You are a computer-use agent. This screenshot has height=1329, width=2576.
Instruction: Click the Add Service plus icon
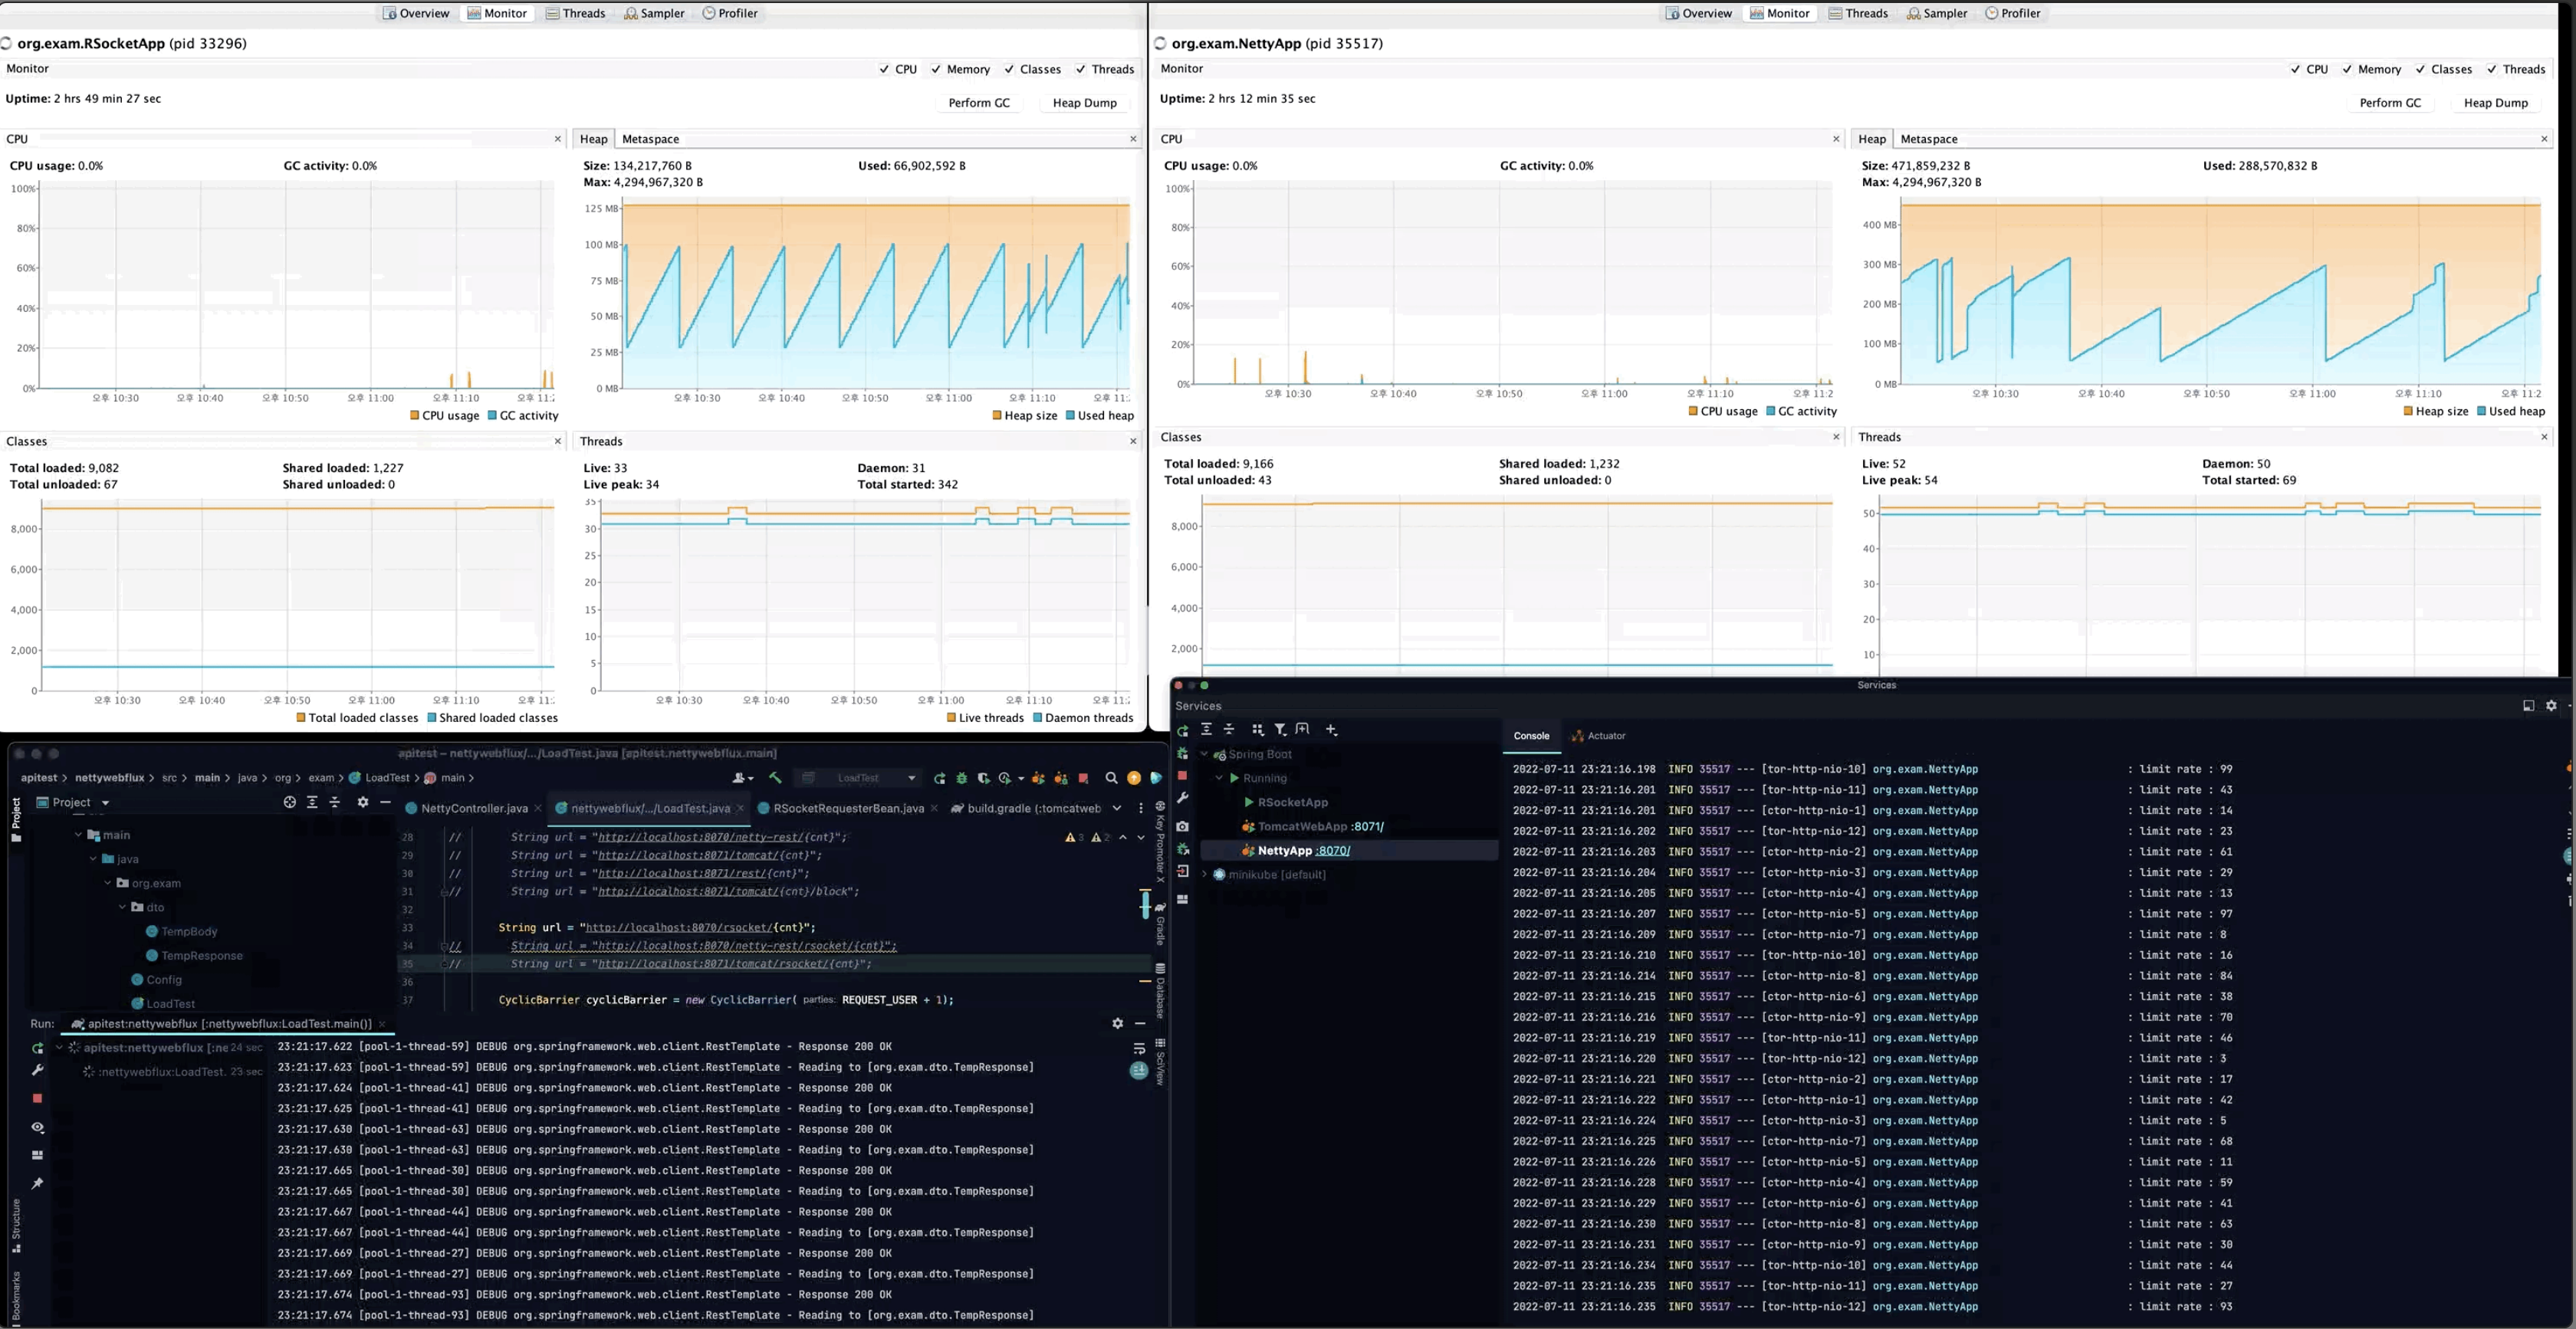coord(1331,730)
